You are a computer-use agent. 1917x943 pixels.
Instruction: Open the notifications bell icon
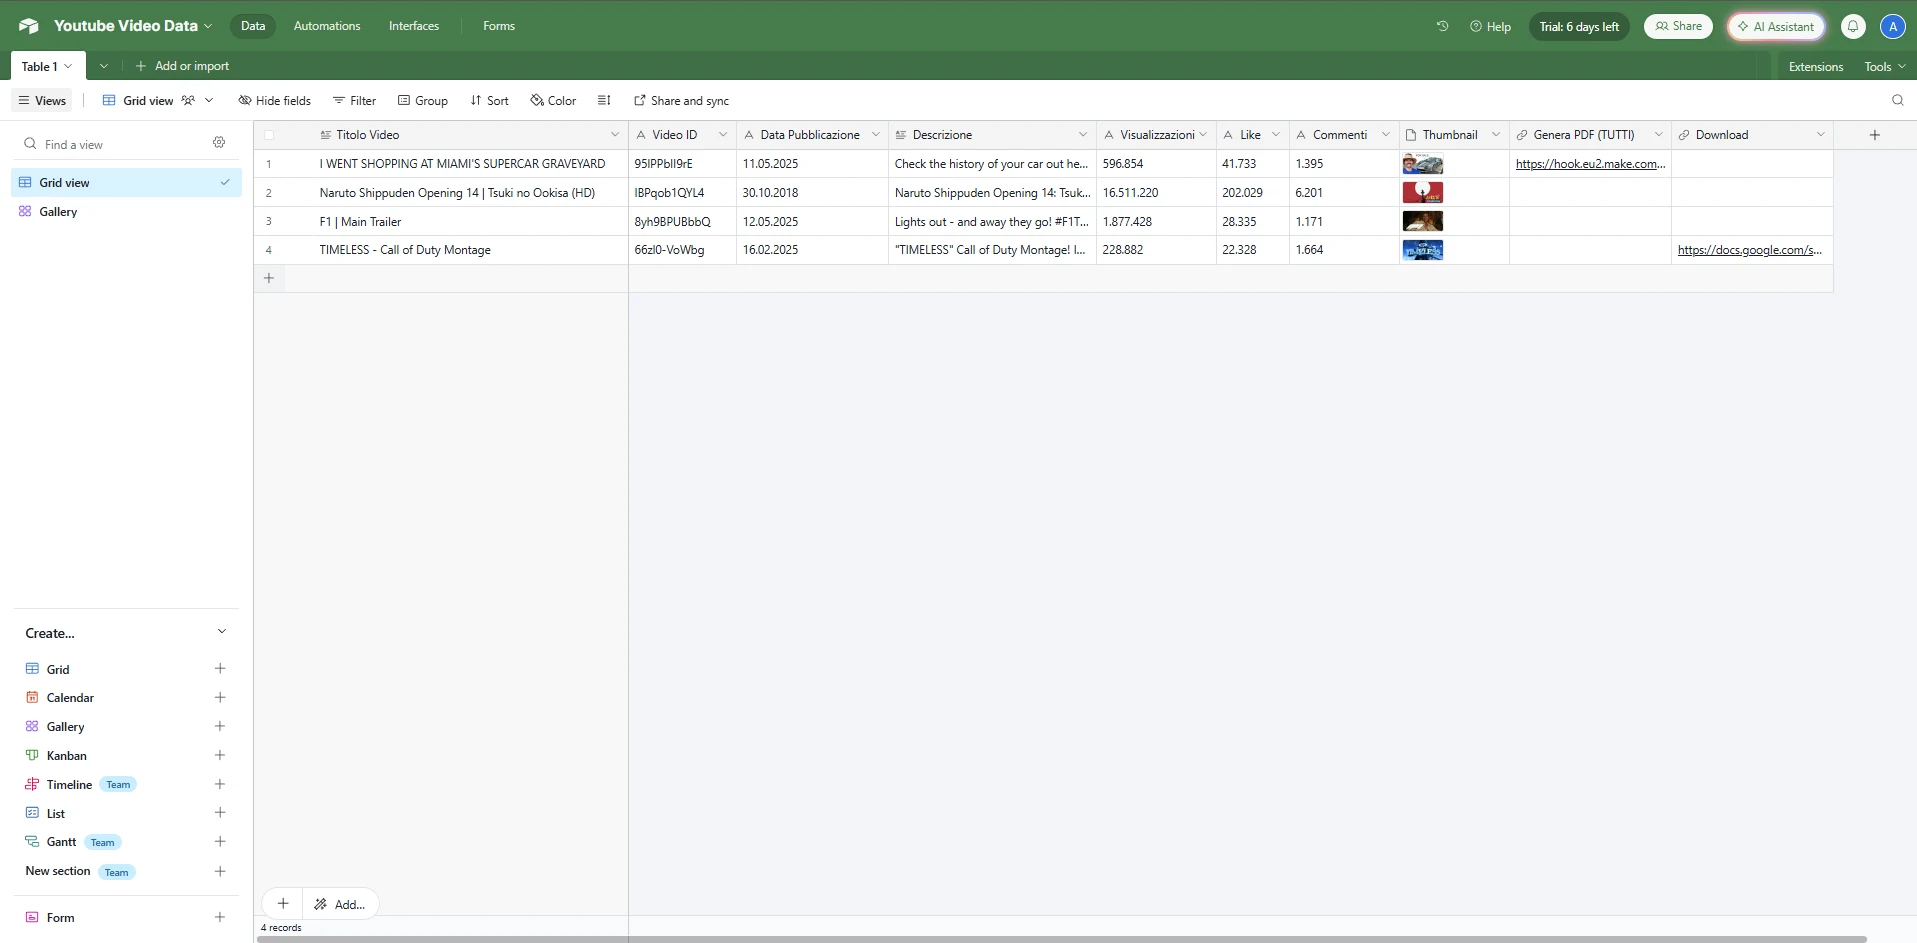(x=1853, y=26)
